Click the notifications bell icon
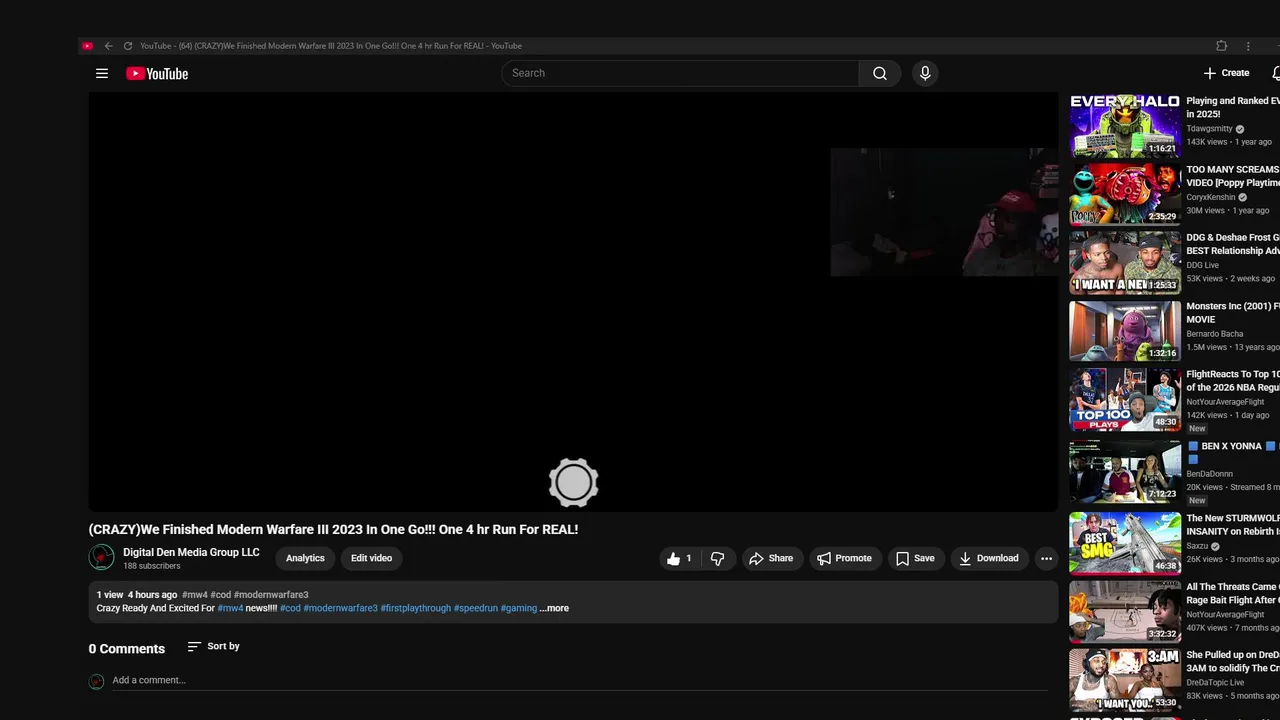The width and height of the screenshot is (1280, 720). [x=1276, y=73]
